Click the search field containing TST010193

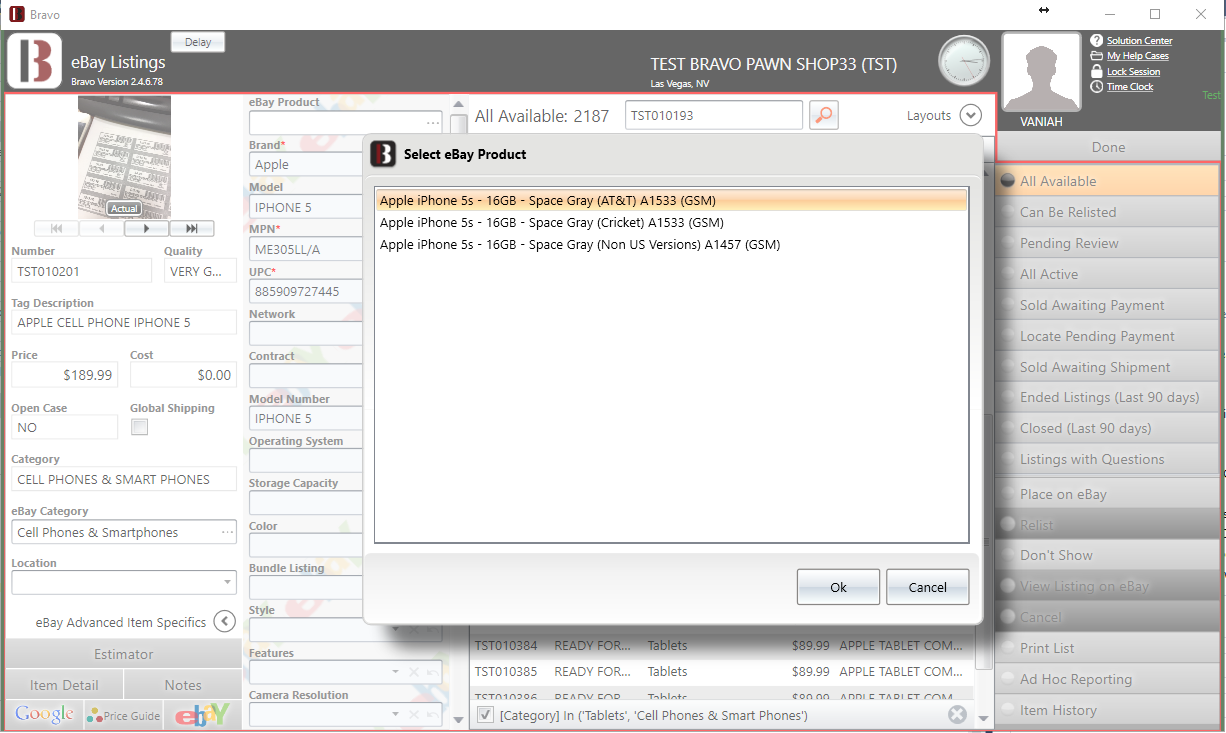(x=714, y=115)
